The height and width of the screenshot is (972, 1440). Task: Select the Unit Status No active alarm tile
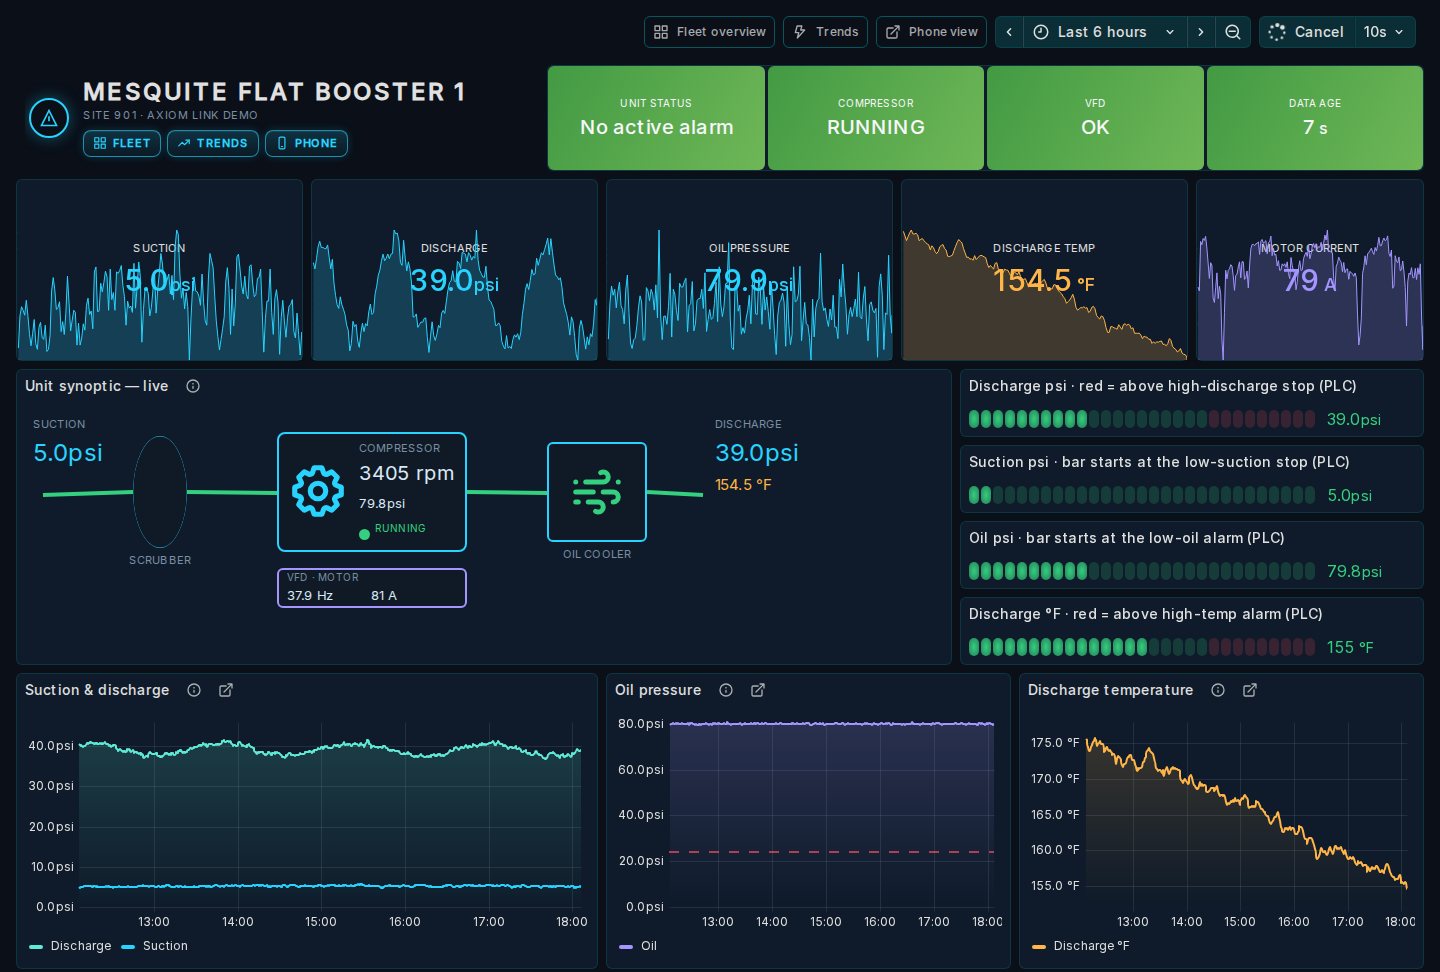656,118
